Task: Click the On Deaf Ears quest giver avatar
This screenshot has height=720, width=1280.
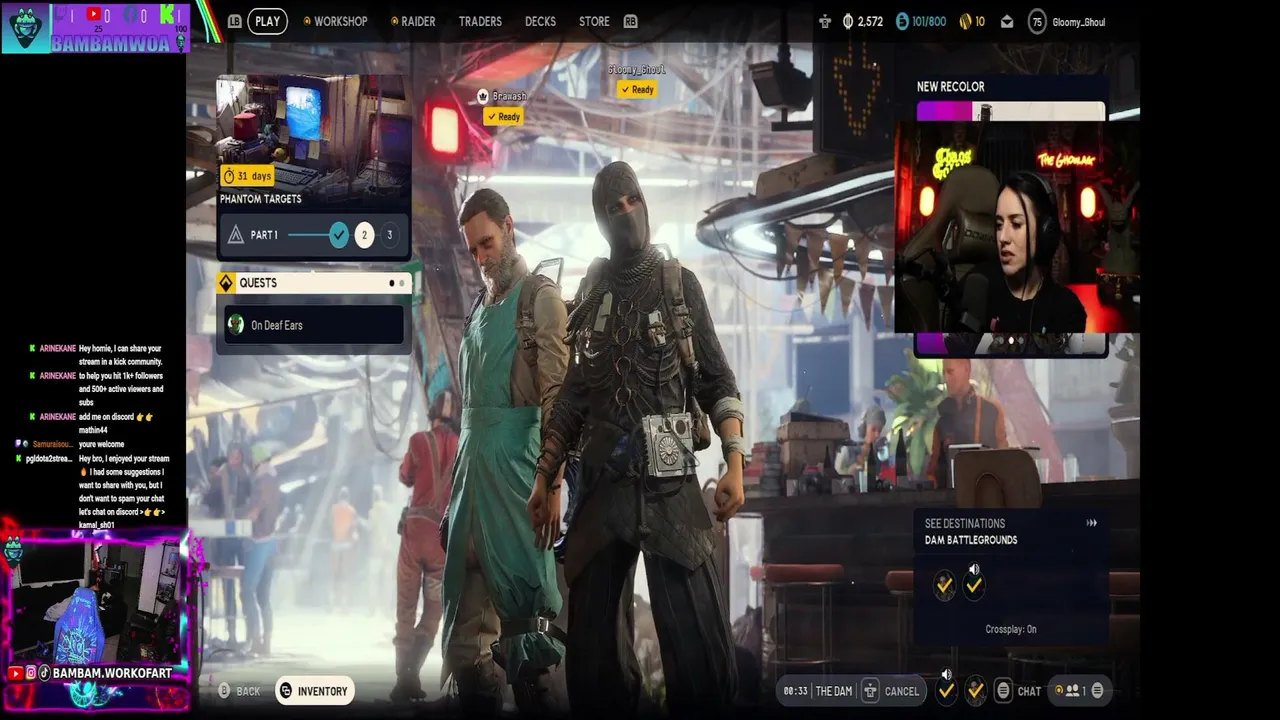Action: click(x=236, y=325)
